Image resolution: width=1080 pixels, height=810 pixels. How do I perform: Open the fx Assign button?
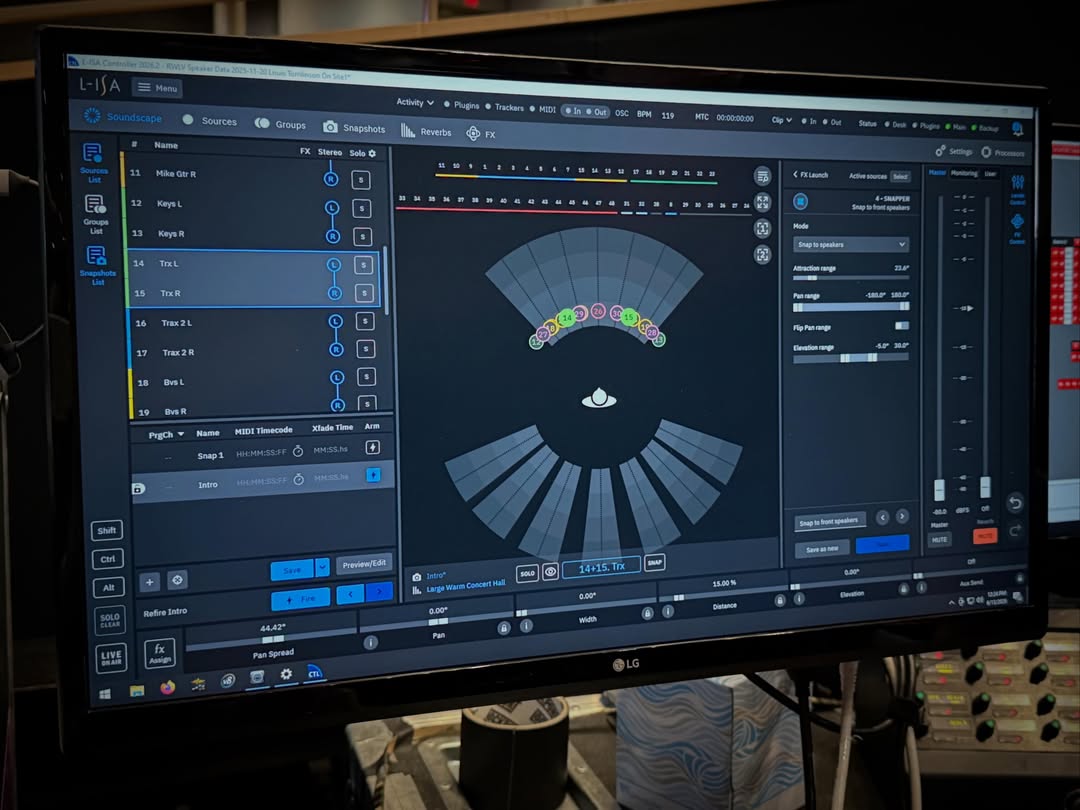tap(160, 653)
